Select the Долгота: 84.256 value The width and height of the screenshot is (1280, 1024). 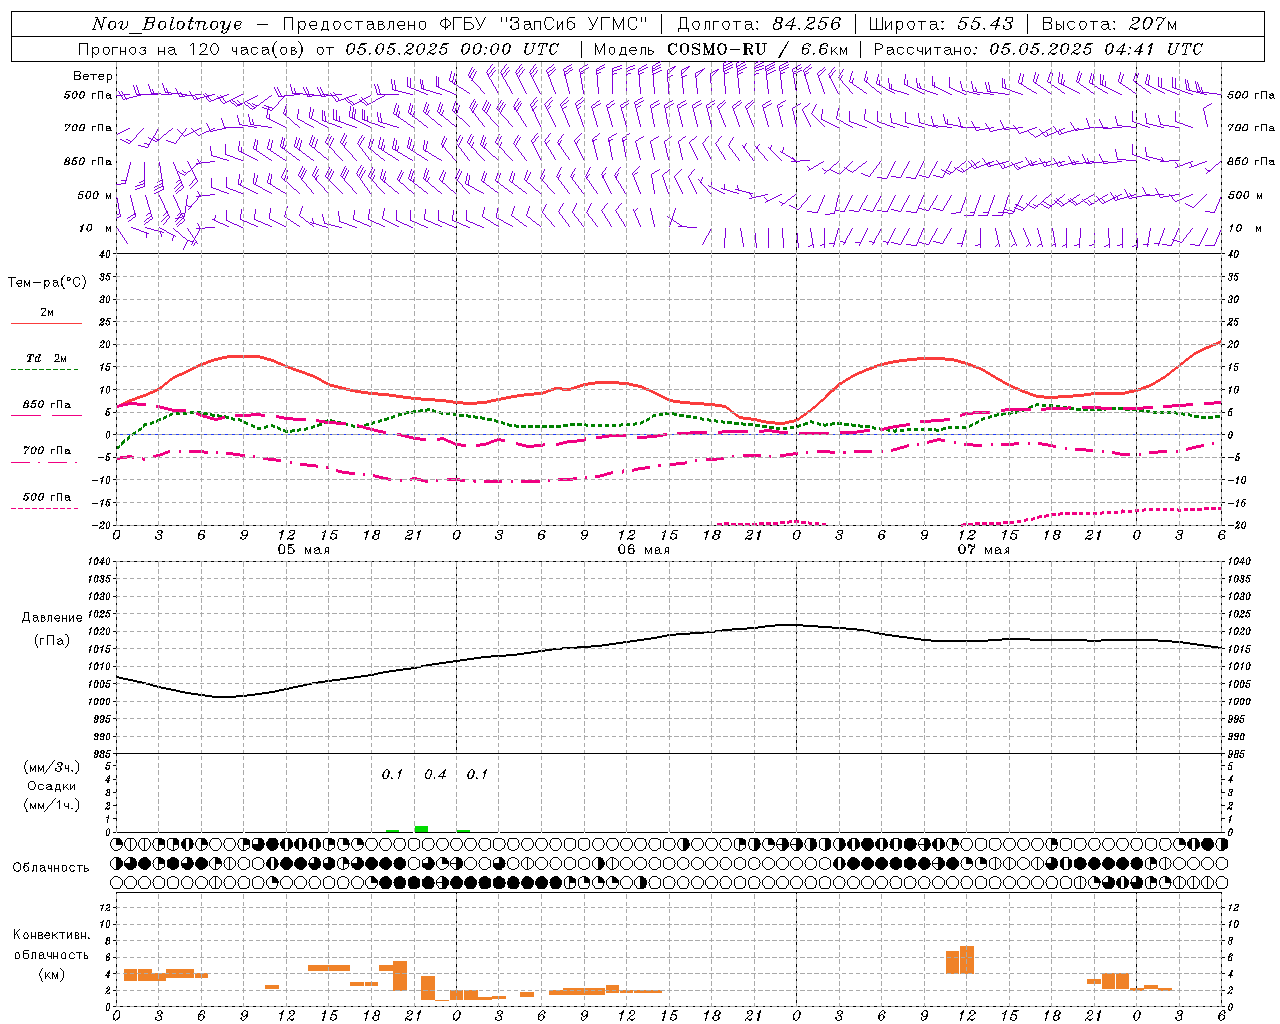(x=759, y=24)
